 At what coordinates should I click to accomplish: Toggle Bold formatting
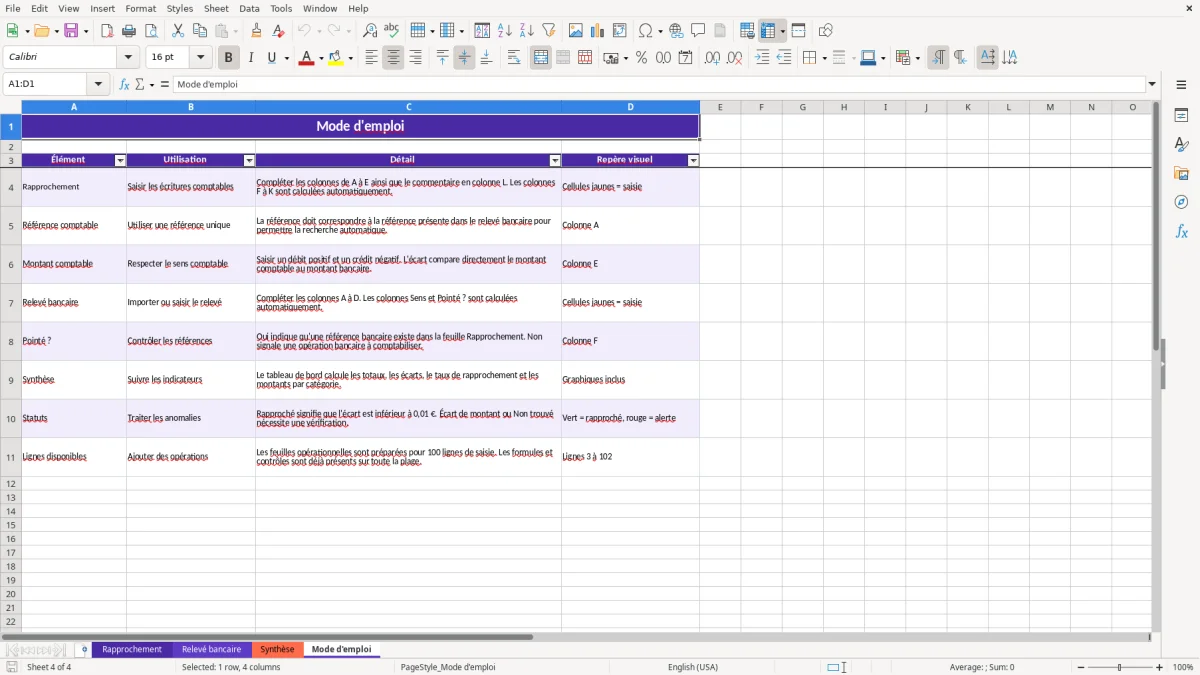pyautogui.click(x=229, y=58)
